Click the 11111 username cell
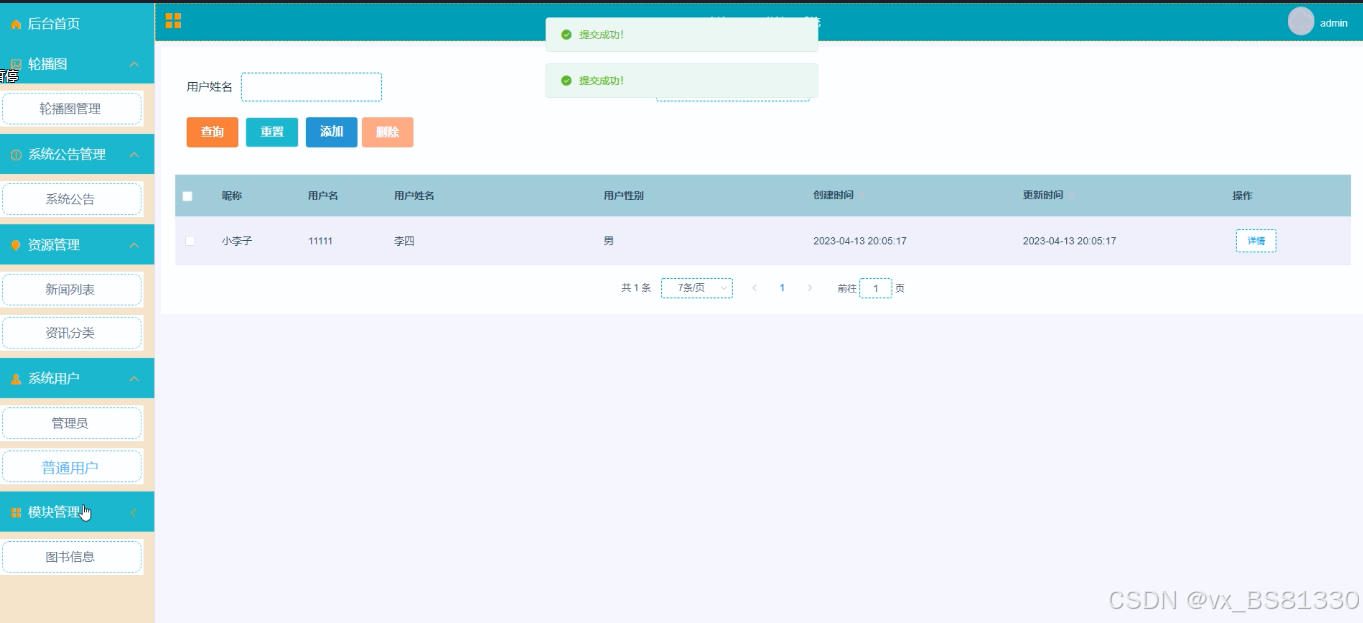 tap(321, 241)
